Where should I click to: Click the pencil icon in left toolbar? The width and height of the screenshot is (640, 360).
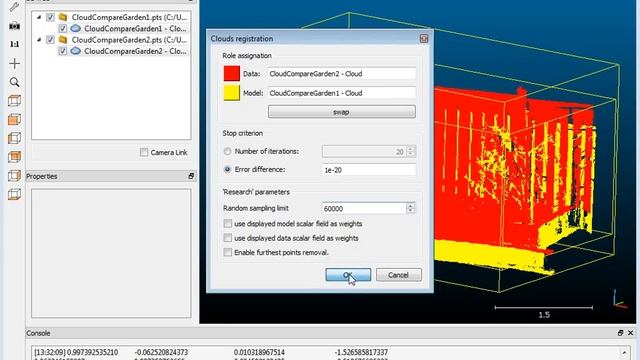(x=14, y=6)
